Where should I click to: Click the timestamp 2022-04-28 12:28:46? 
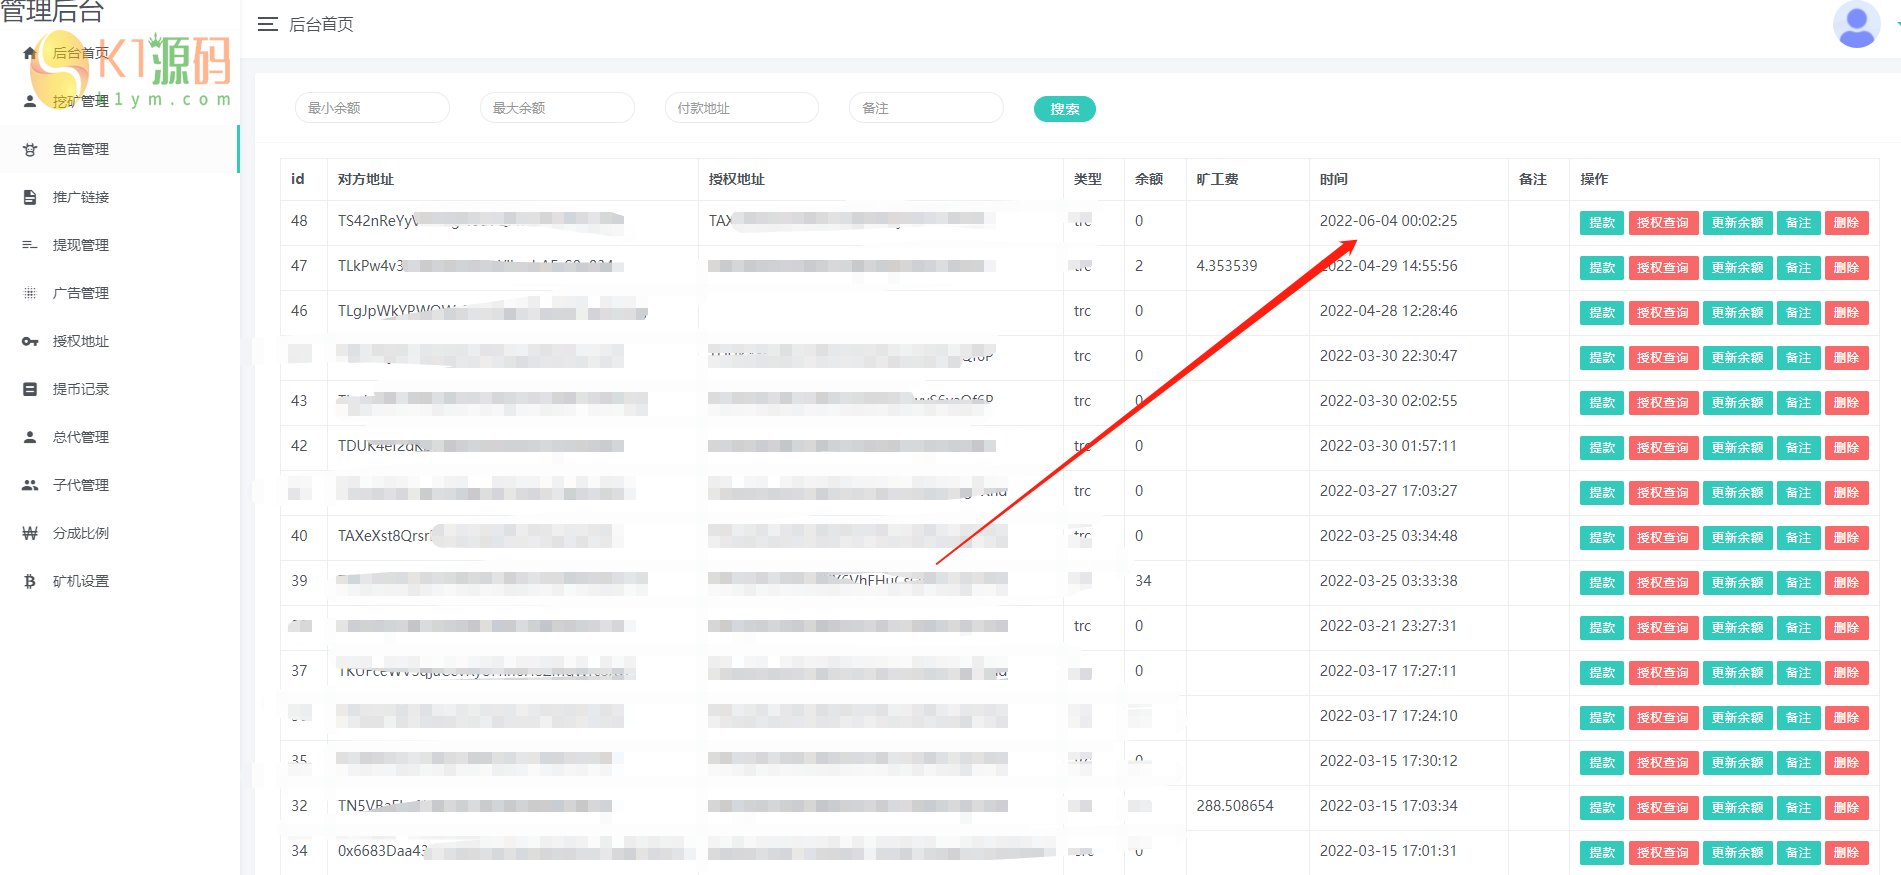click(x=1388, y=311)
